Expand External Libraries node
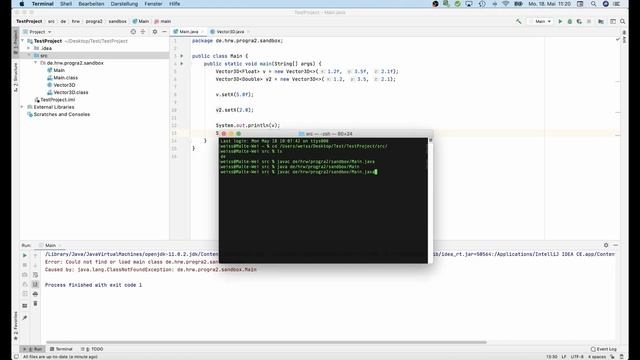 click(x=23, y=107)
